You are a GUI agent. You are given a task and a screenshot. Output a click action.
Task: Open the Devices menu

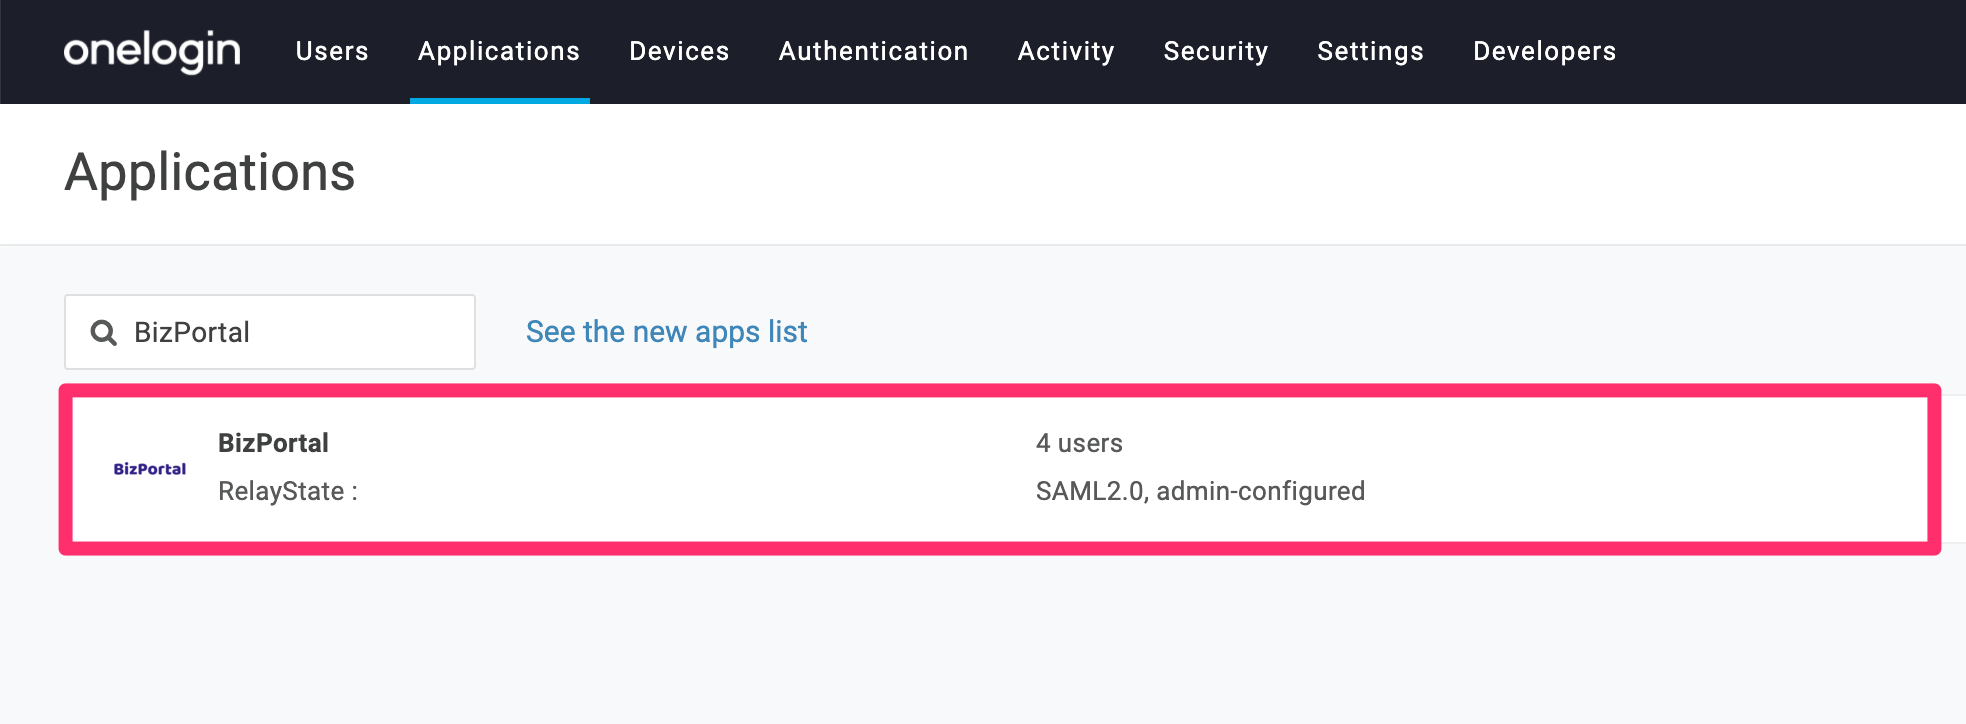point(679,51)
